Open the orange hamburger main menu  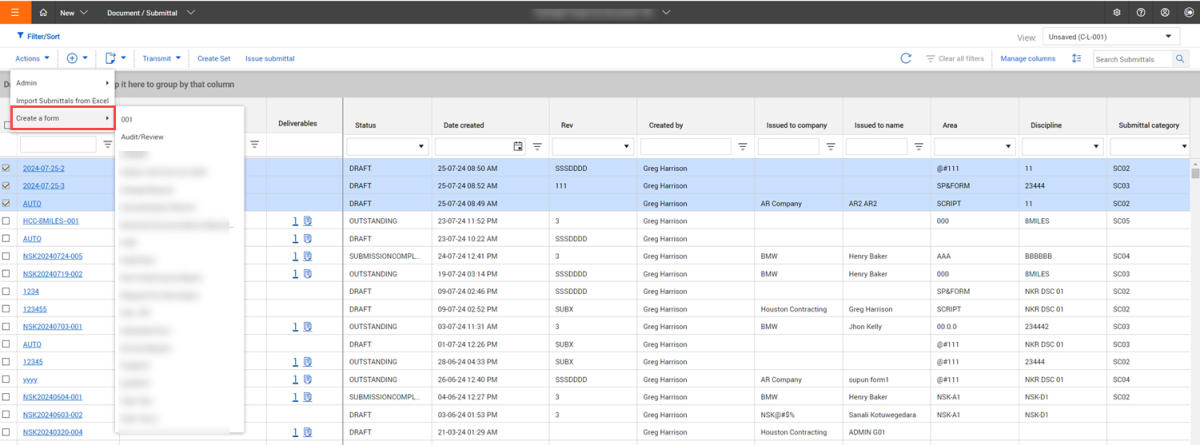tap(14, 12)
